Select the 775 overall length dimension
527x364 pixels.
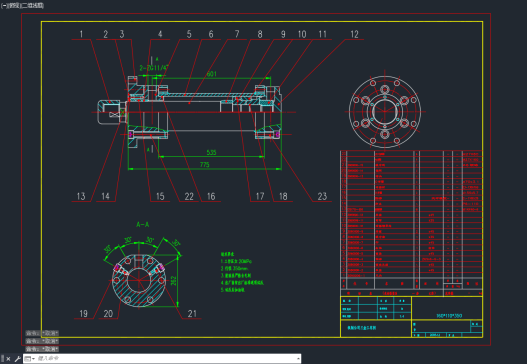pos(205,164)
